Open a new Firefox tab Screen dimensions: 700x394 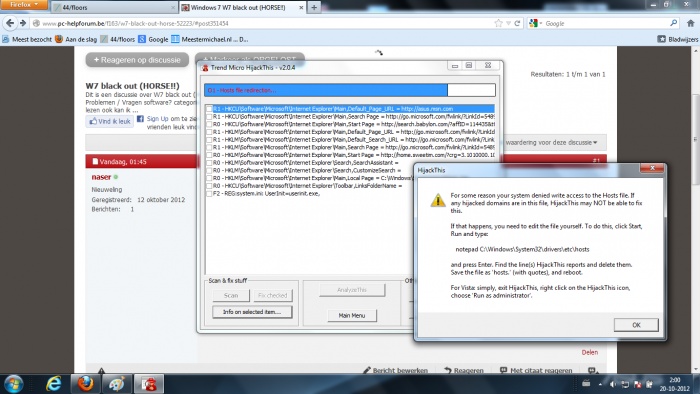tap(314, 8)
